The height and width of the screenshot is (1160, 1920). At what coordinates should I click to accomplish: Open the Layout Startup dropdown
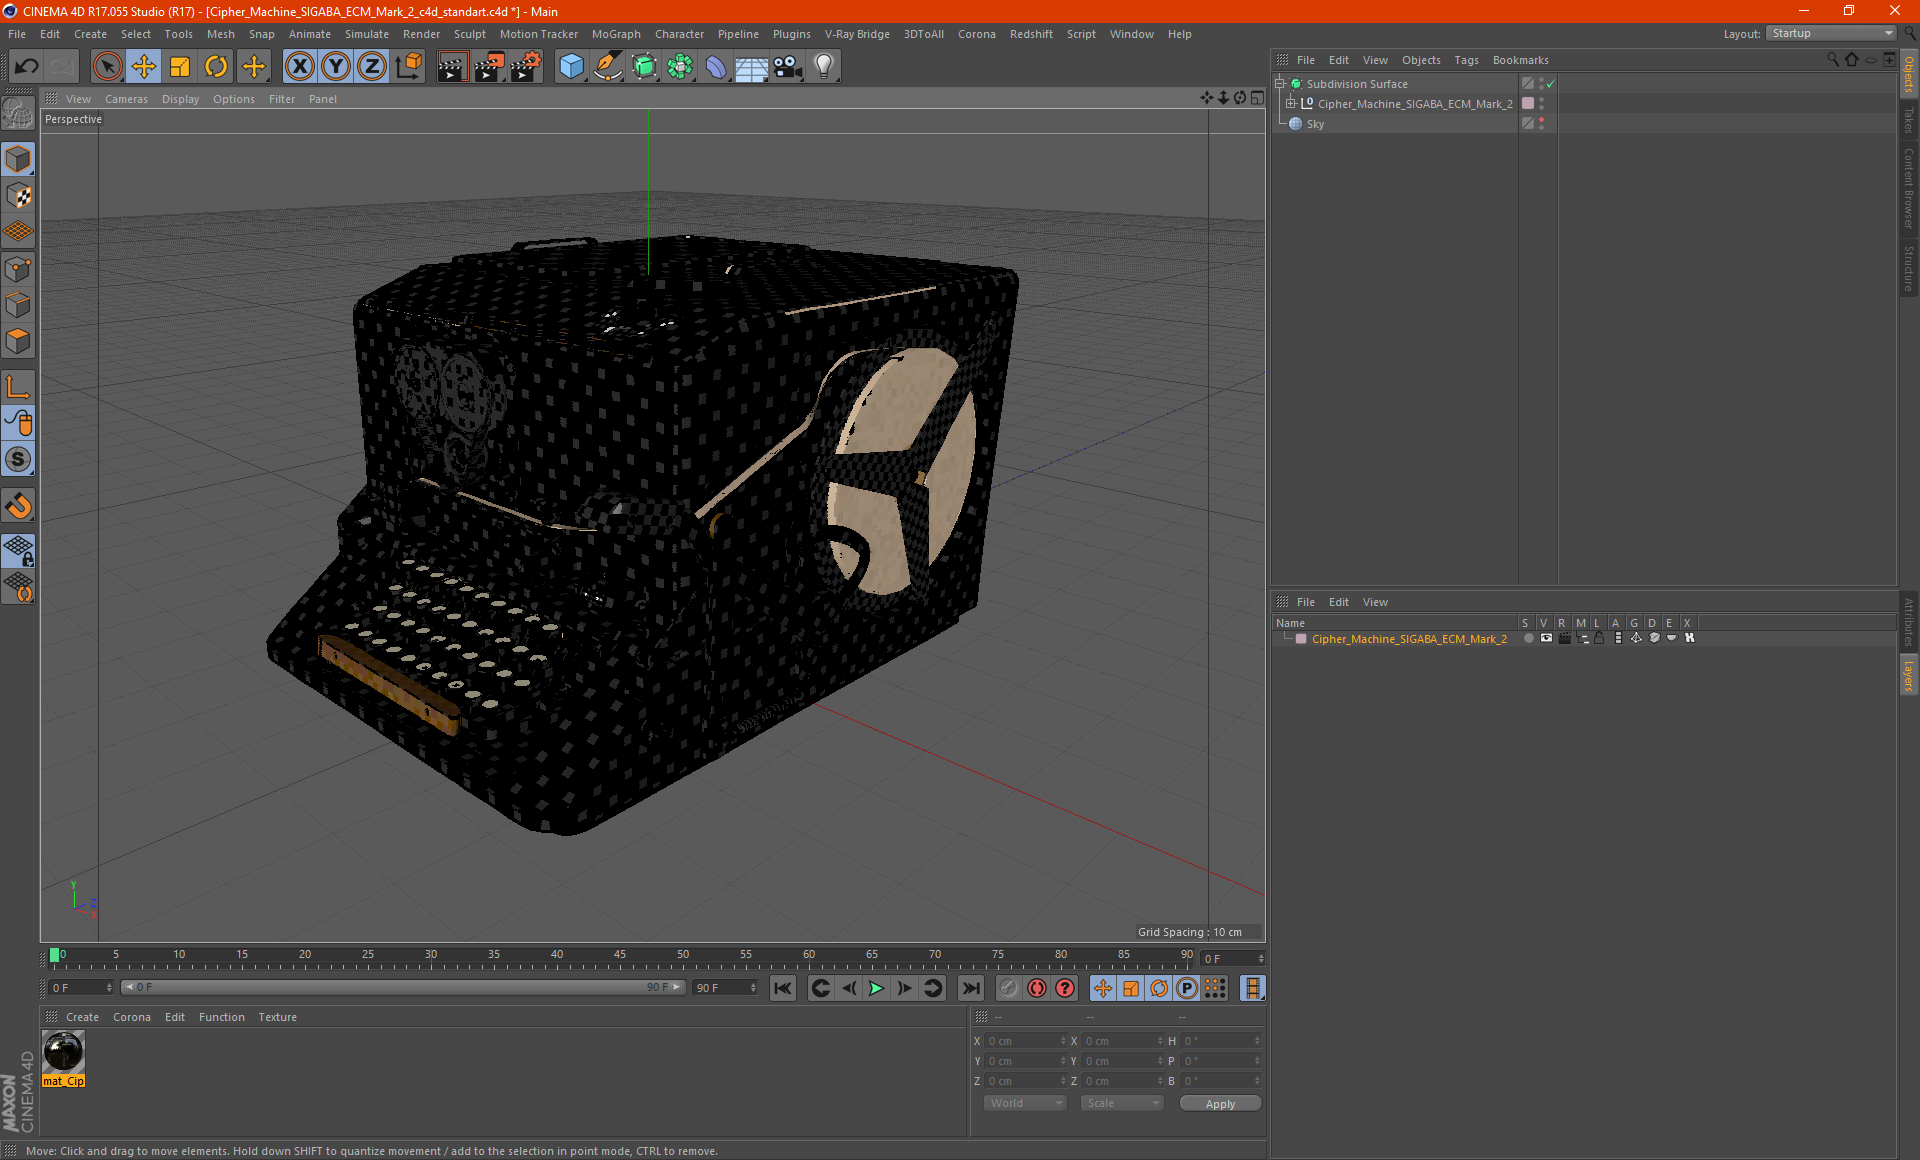point(1832,33)
